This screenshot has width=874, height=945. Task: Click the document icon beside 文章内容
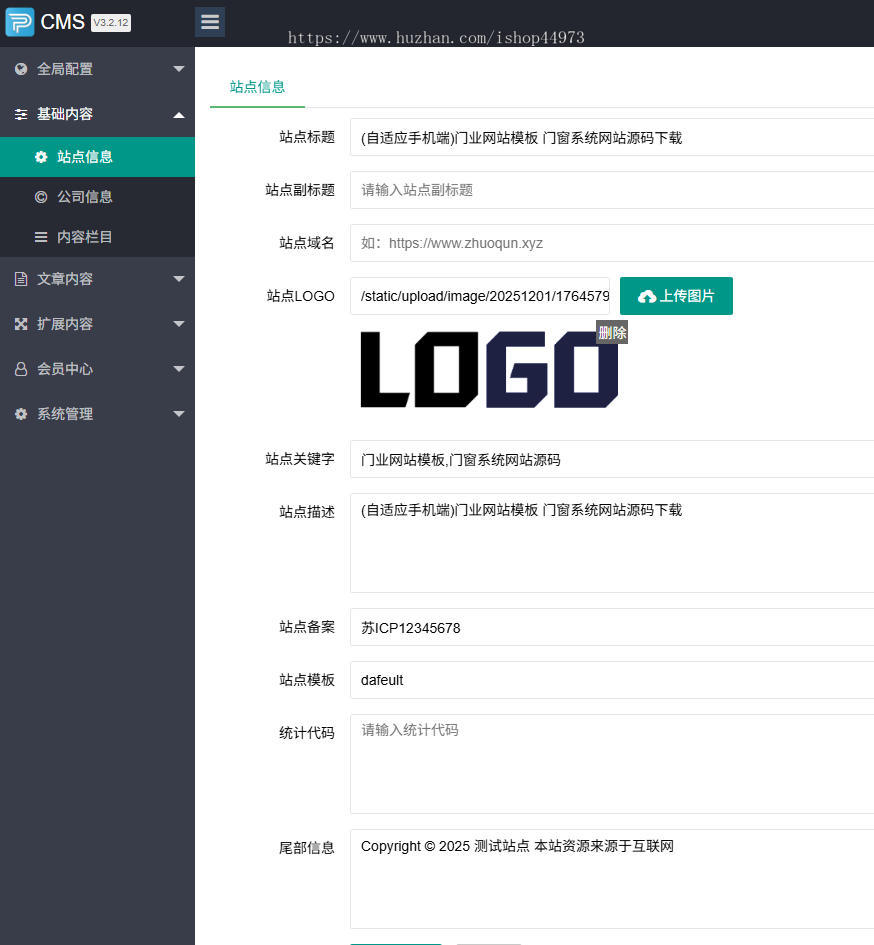[x=21, y=278]
